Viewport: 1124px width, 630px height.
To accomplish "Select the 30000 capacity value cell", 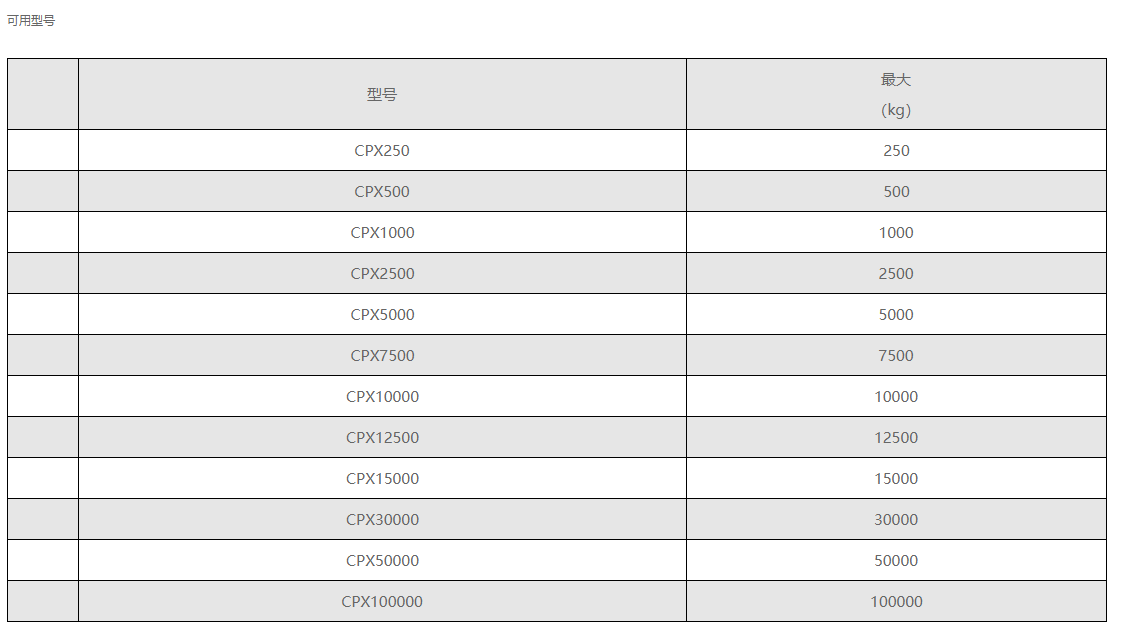I will (x=896, y=520).
